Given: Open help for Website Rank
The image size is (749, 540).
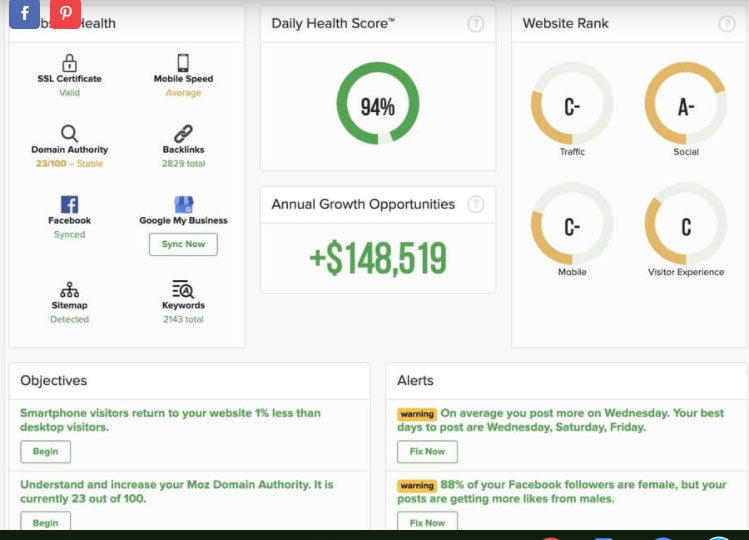Looking at the screenshot, I should coord(727,24).
